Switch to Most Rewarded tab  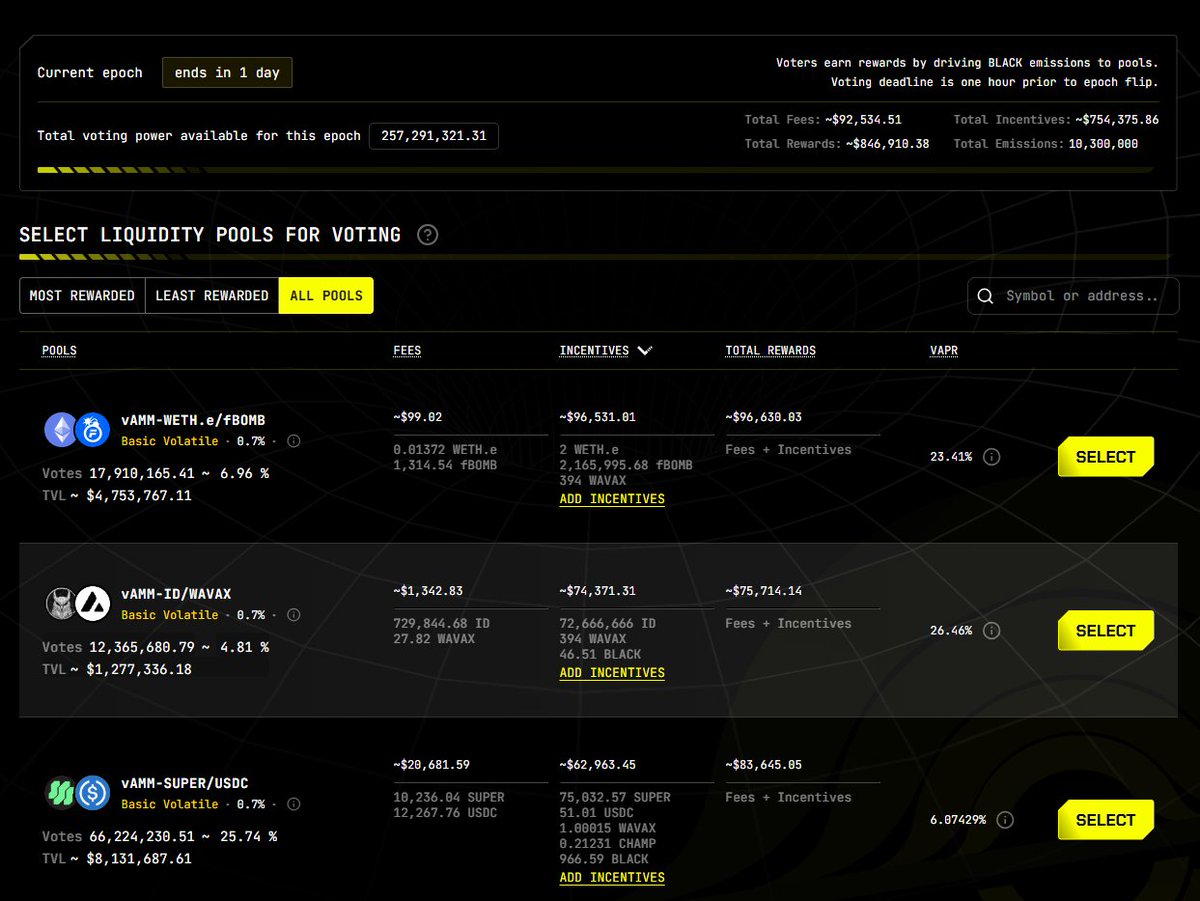pyautogui.click(x=82, y=296)
